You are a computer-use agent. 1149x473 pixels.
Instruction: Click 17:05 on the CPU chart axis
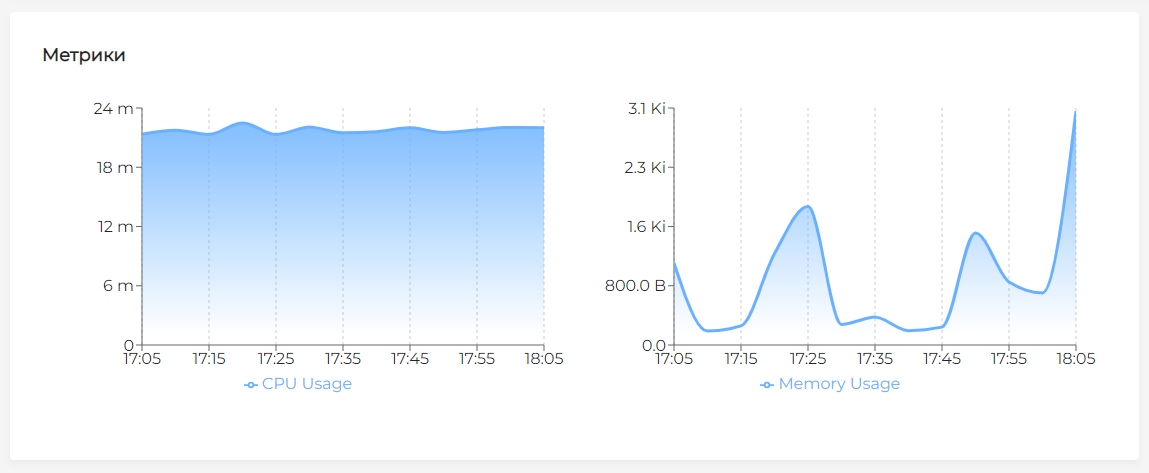coord(142,358)
